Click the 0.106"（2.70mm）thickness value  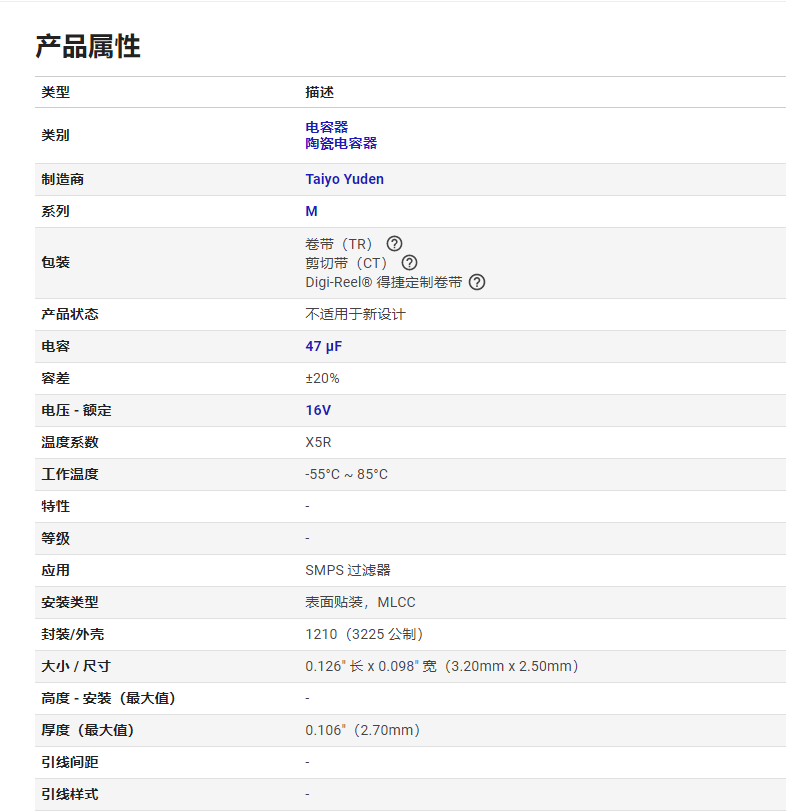(362, 730)
